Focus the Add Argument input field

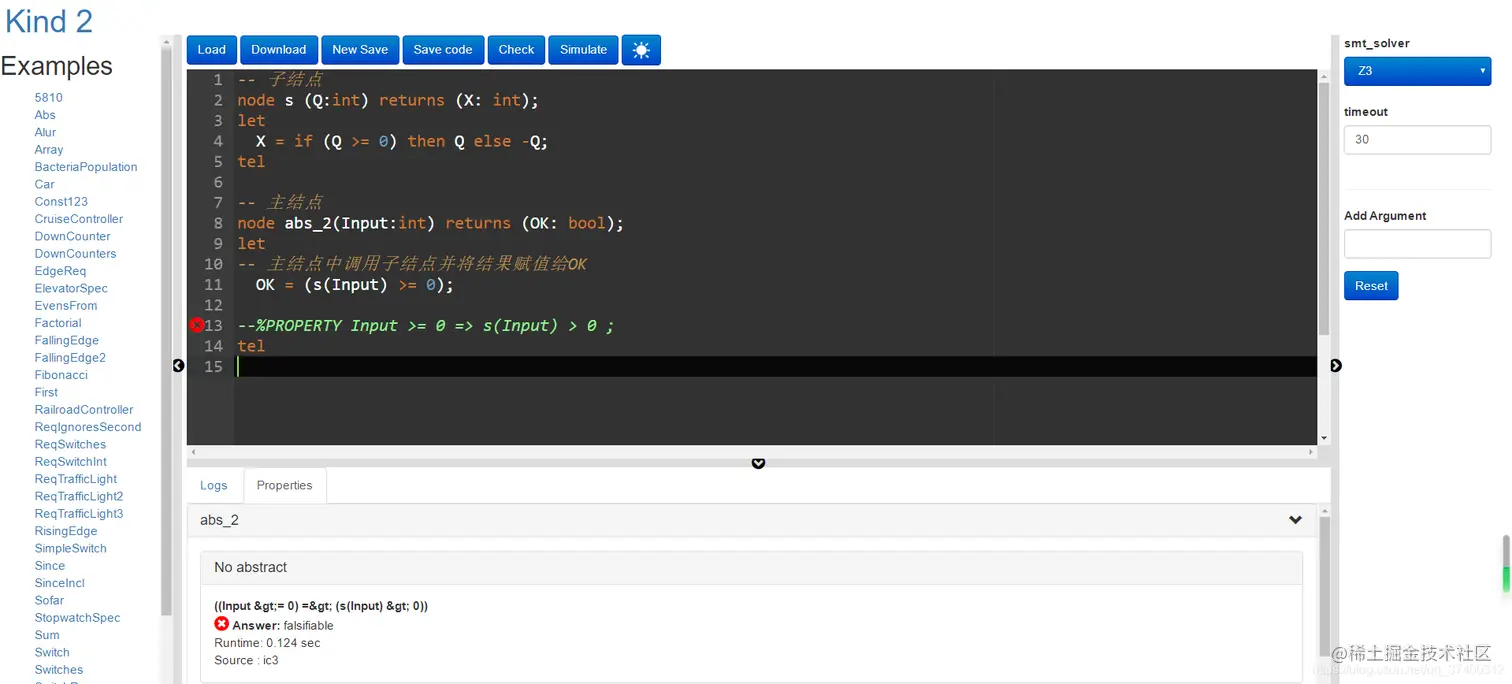tap(1417, 244)
